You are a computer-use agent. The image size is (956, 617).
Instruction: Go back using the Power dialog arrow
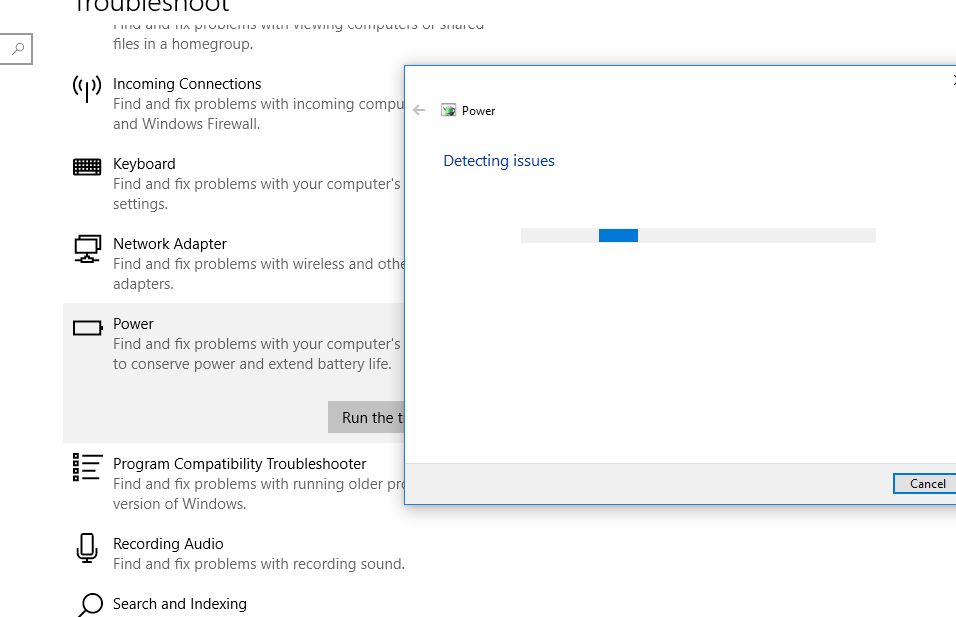pyautogui.click(x=419, y=111)
